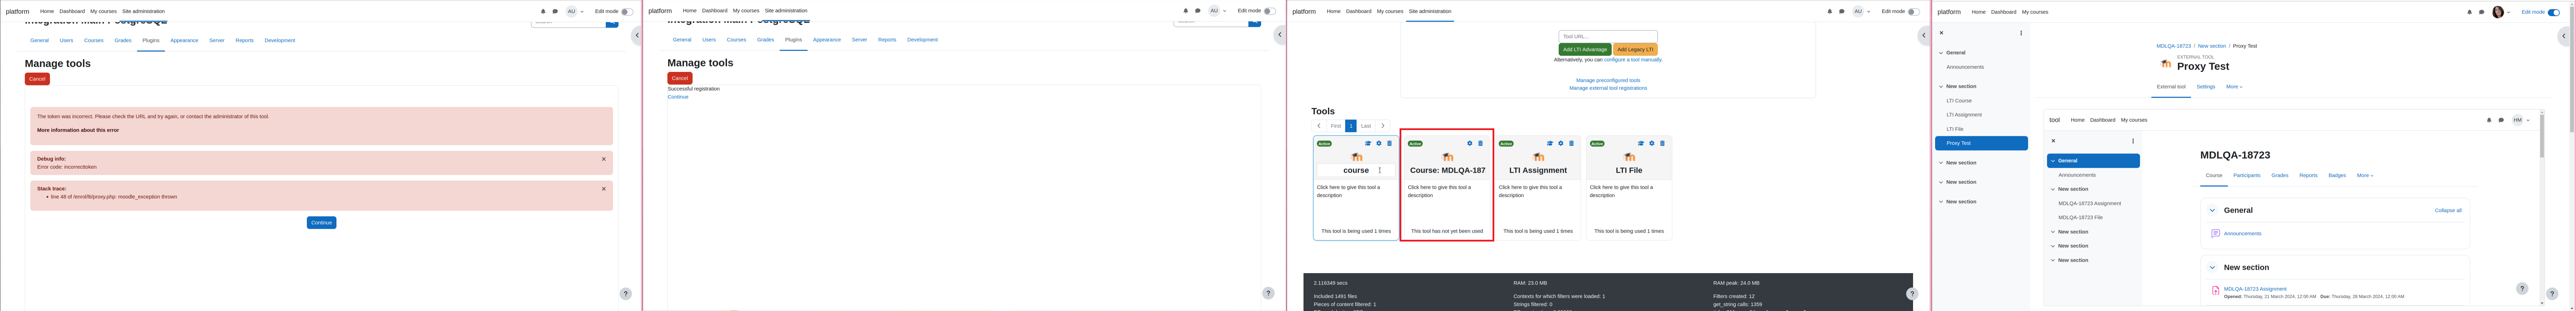The height and width of the screenshot is (311, 2576).
Task: Open Participants tab in embedded course
Action: [2247, 175]
